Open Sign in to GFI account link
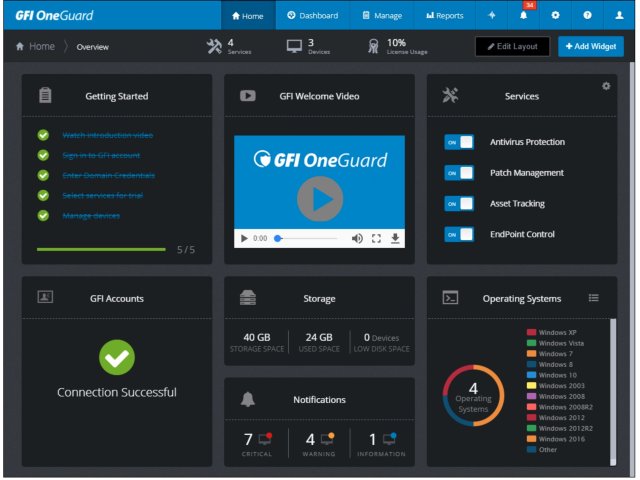 point(101,155)
